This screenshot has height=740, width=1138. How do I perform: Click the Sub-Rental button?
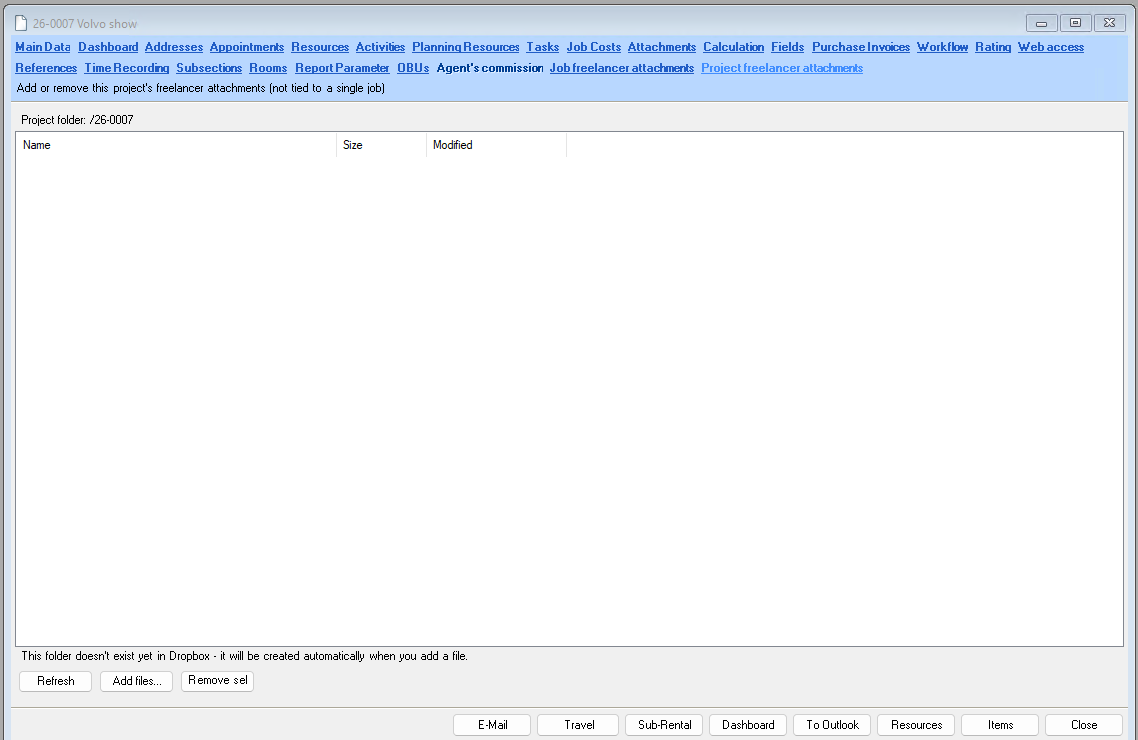(664, 725)
